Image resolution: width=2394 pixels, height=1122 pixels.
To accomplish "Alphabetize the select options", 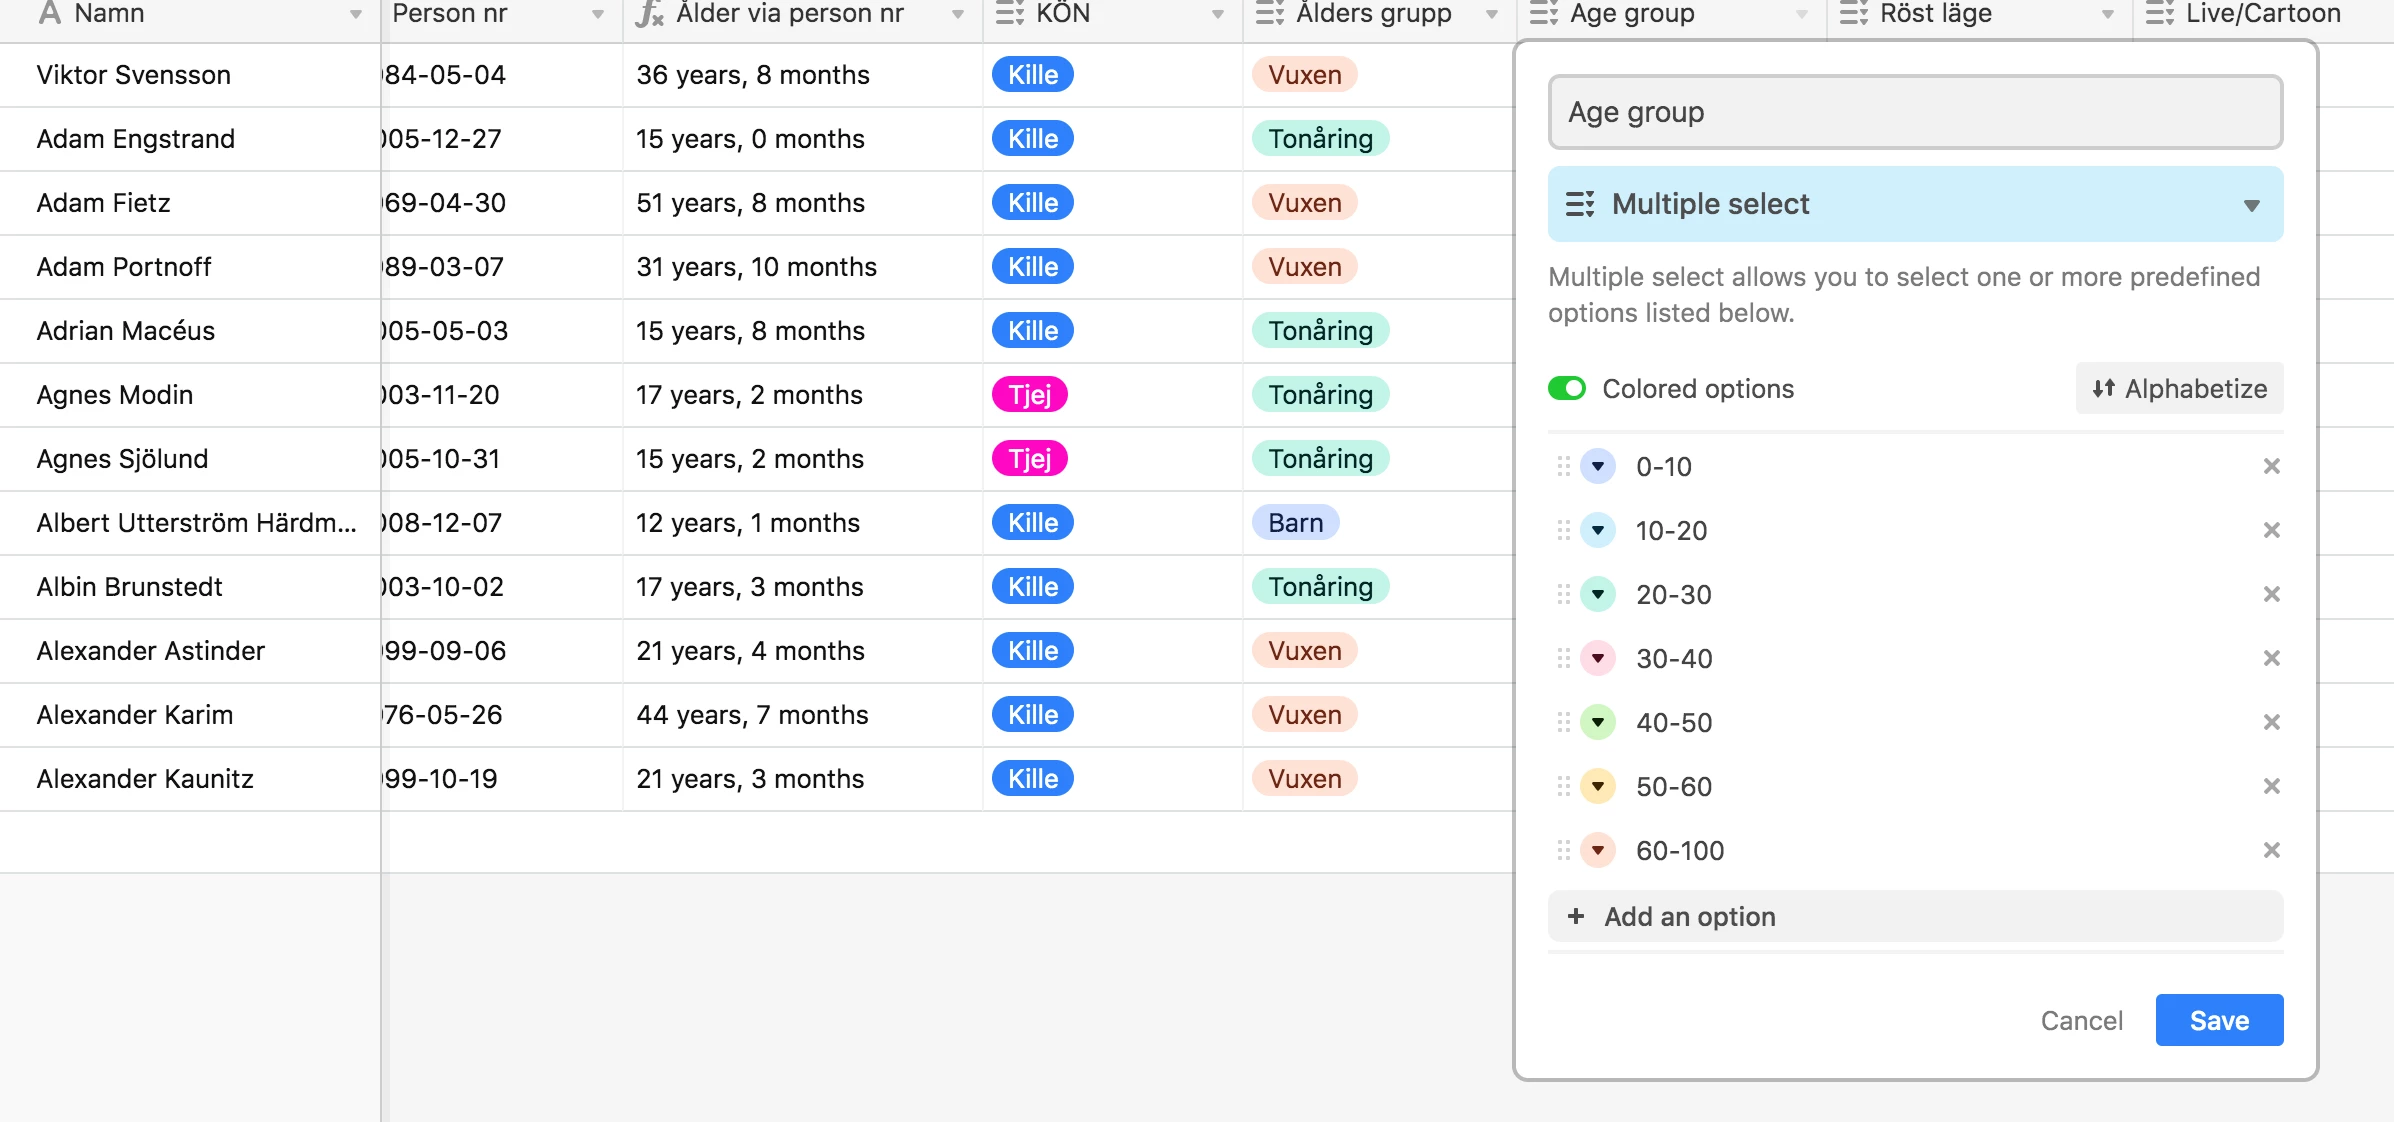I will point(2179,388).
